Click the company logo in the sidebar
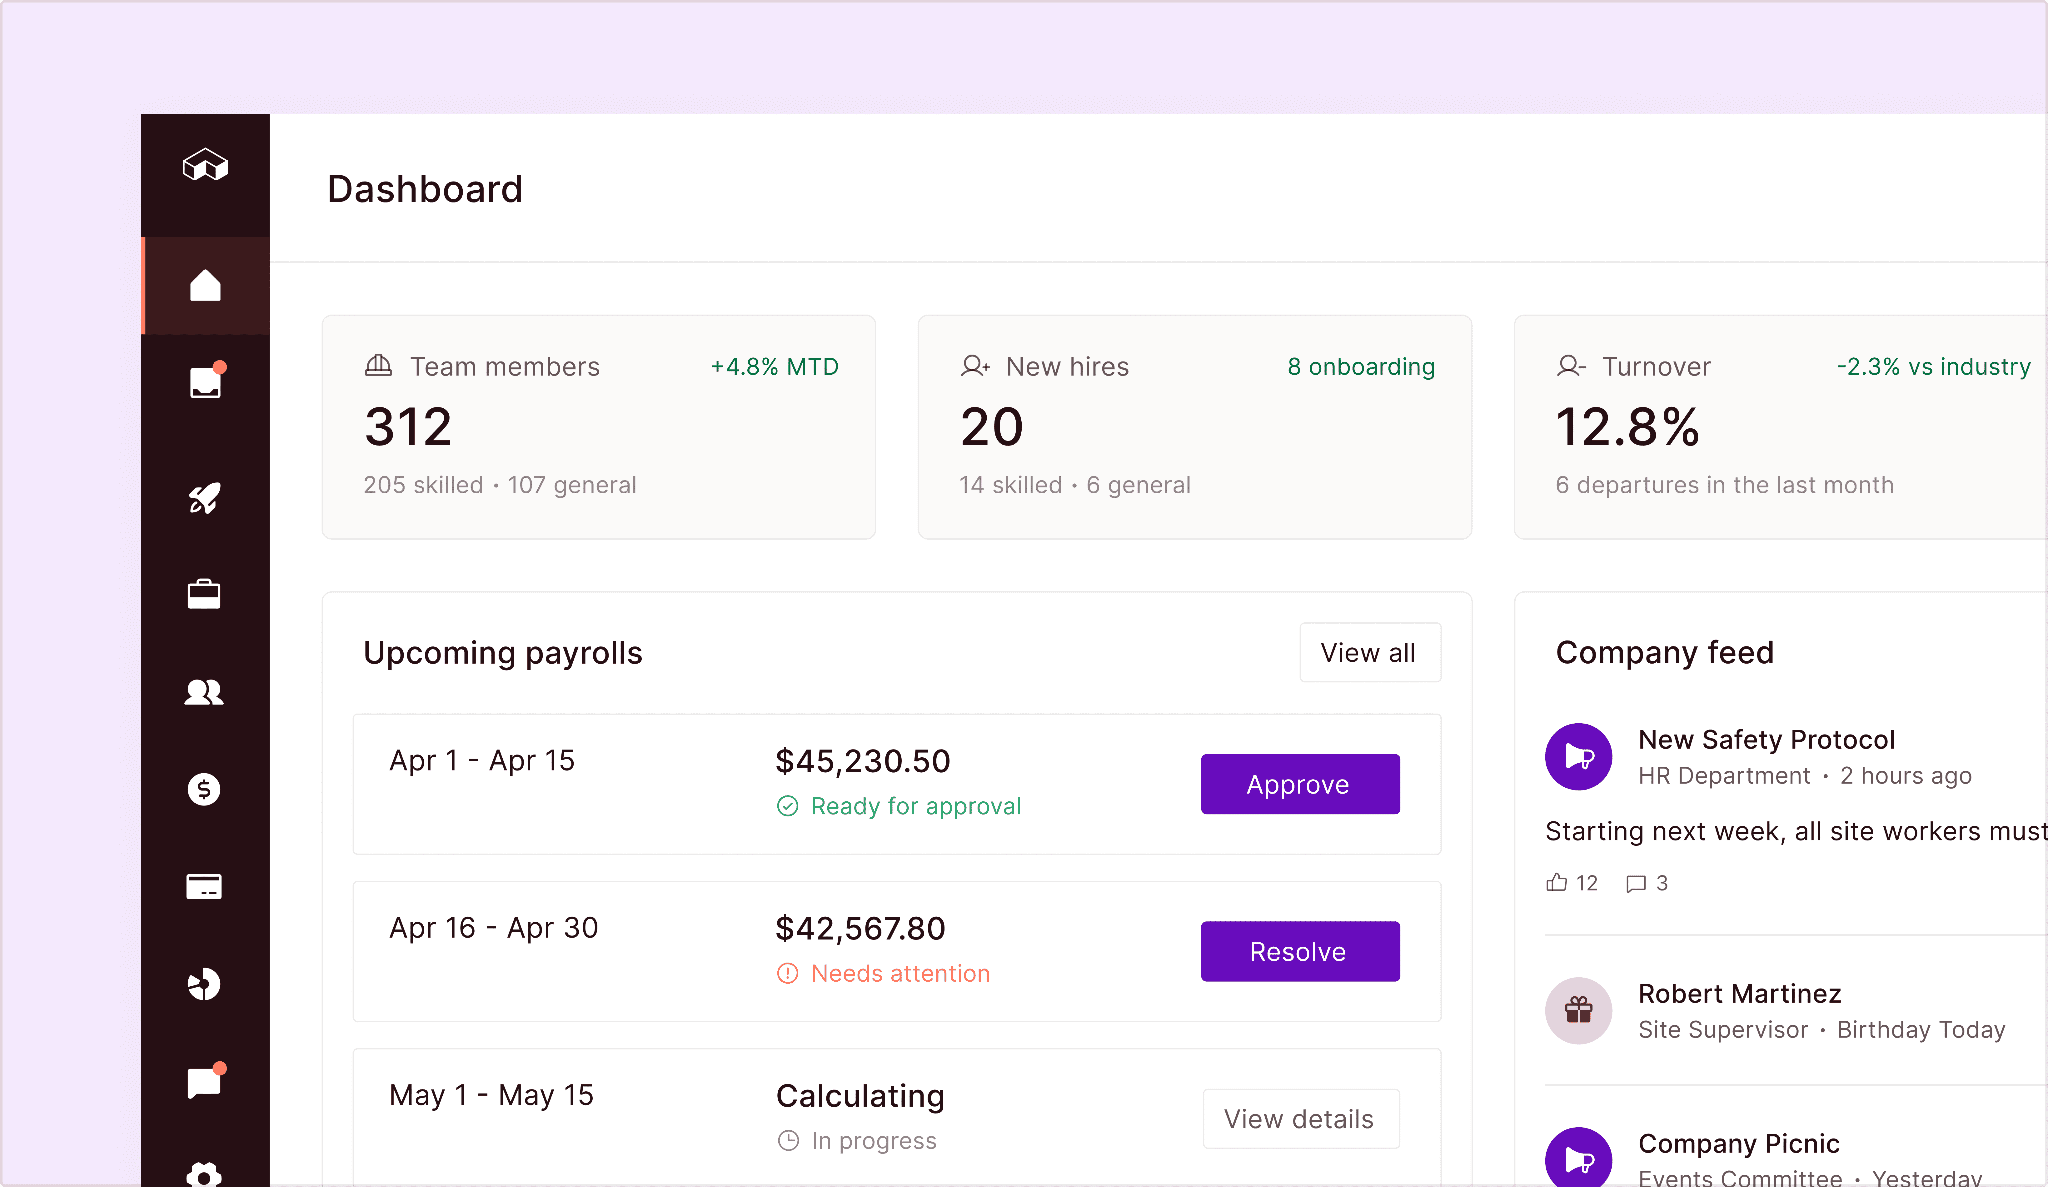 [x=205, y=165]
